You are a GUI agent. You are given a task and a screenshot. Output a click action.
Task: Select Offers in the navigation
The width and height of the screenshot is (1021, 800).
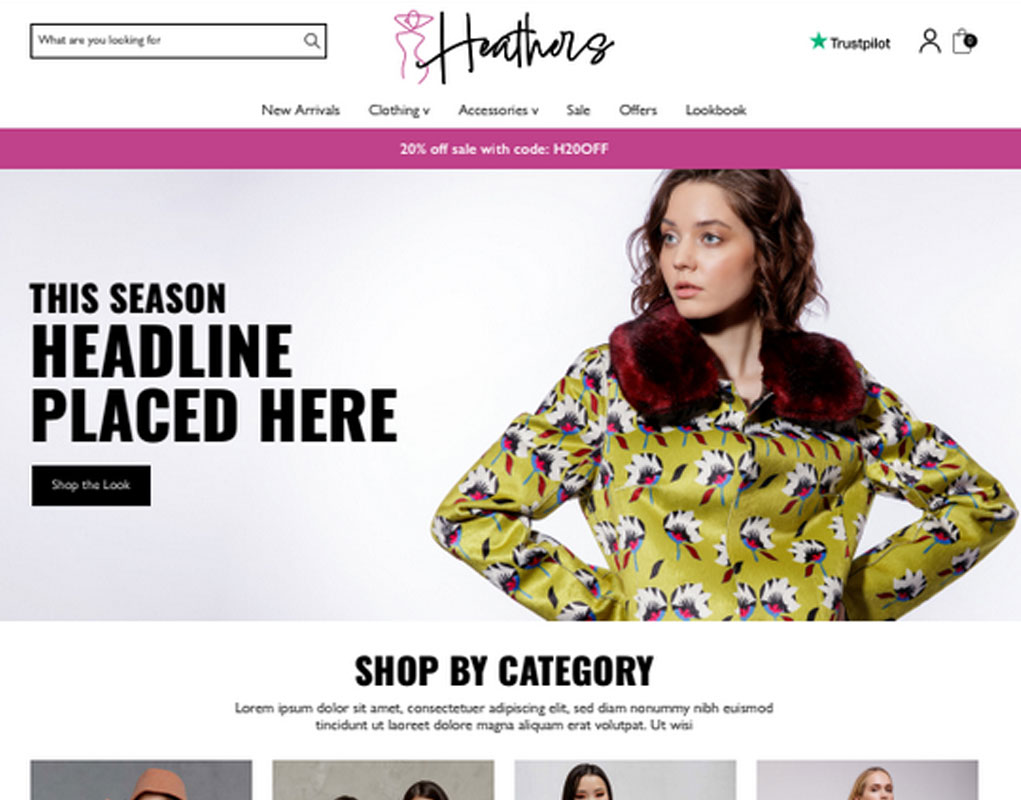click(637, 110)
